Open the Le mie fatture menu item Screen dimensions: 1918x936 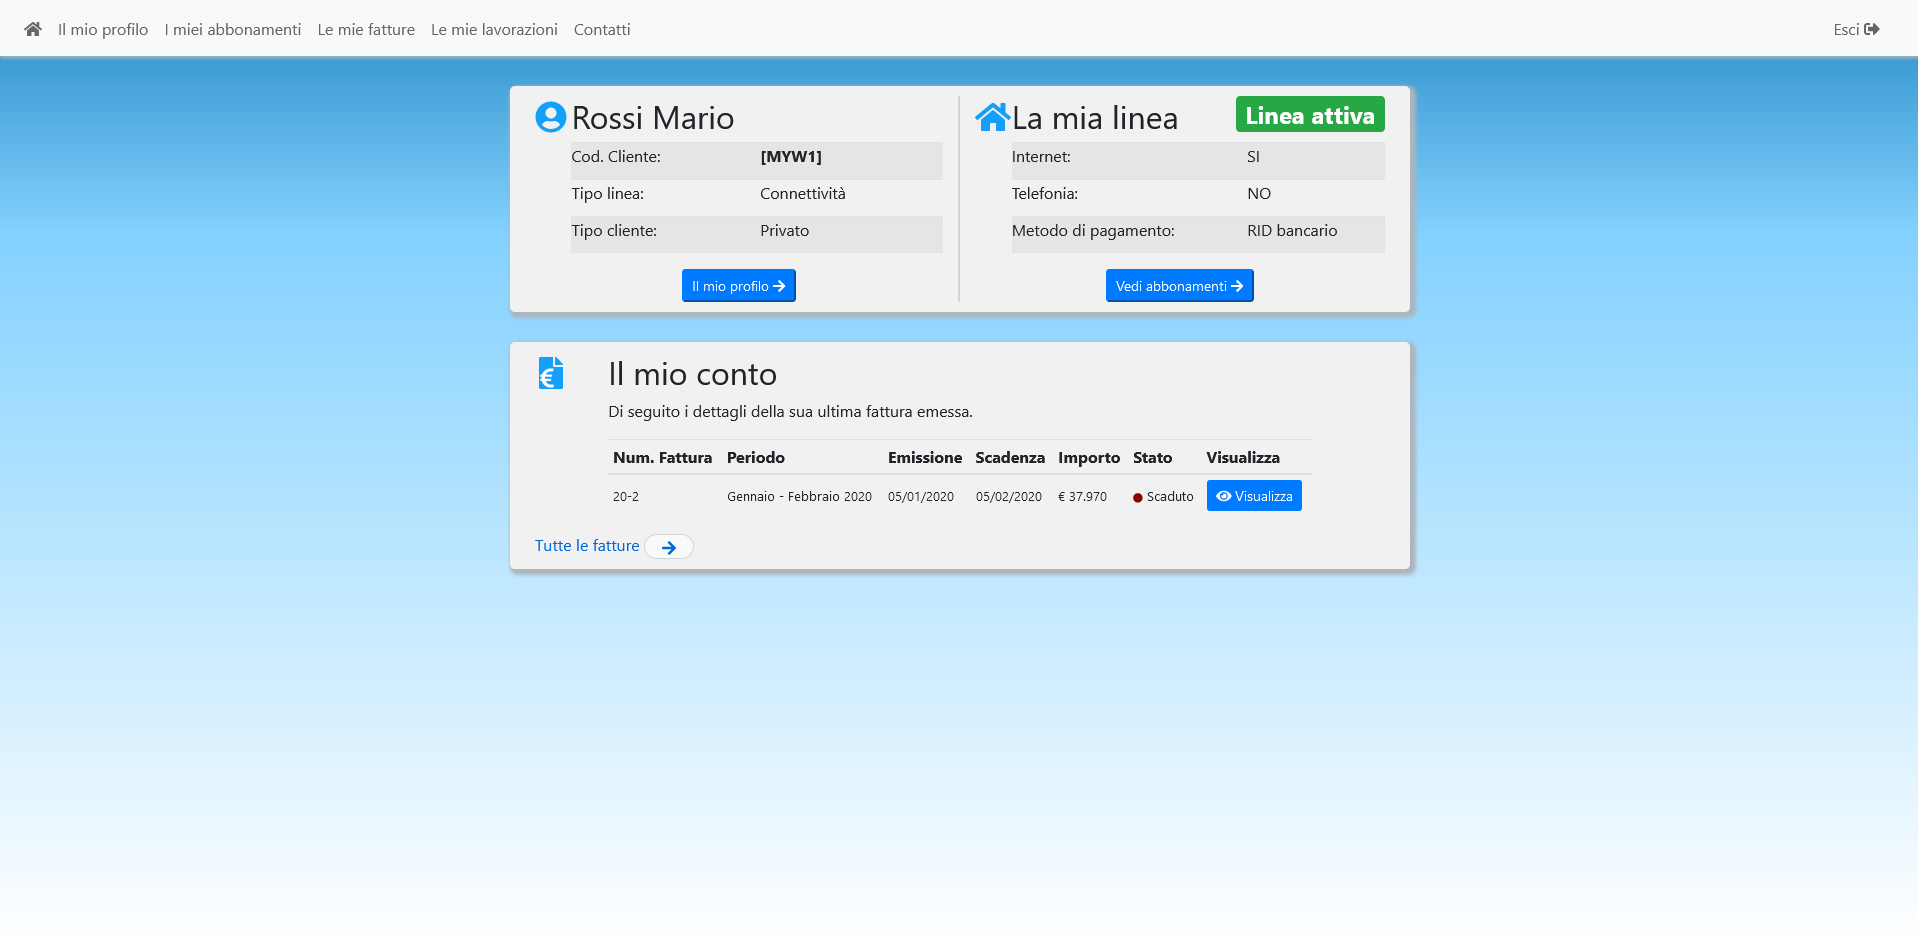point(366,29)
